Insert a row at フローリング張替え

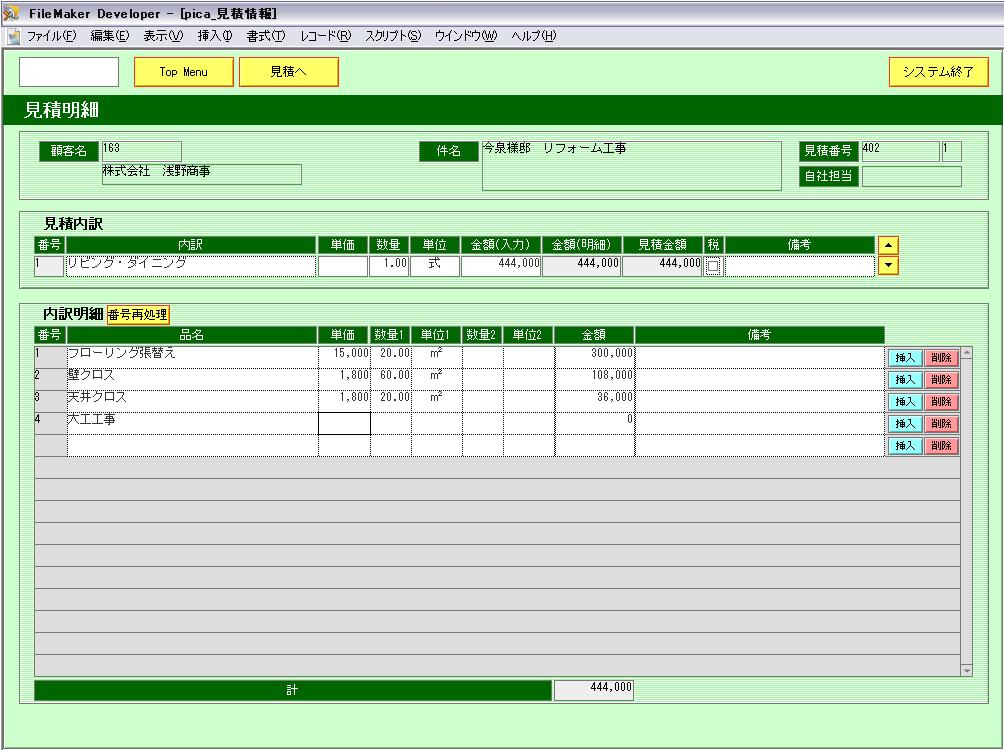[x=904, y=358]
